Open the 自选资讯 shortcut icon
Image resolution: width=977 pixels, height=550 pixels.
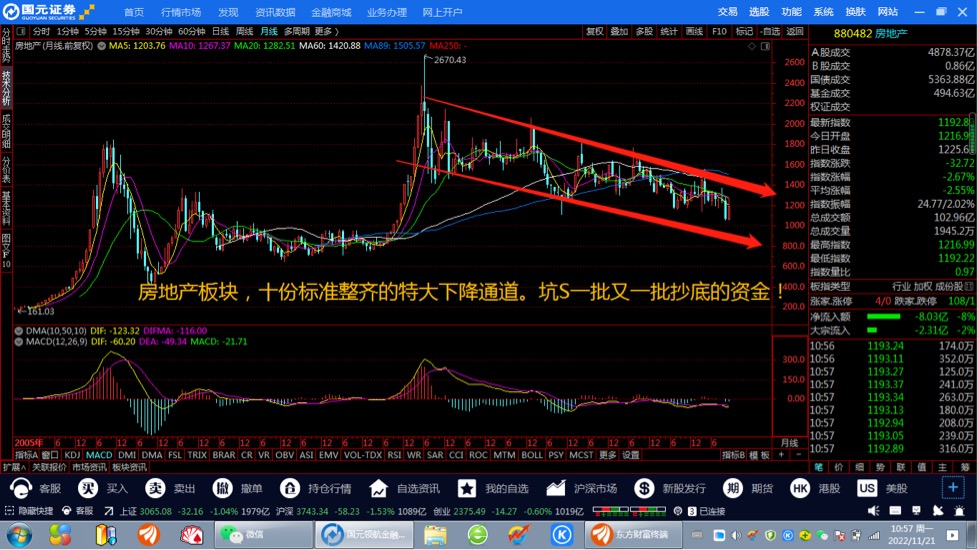(378, 488)
